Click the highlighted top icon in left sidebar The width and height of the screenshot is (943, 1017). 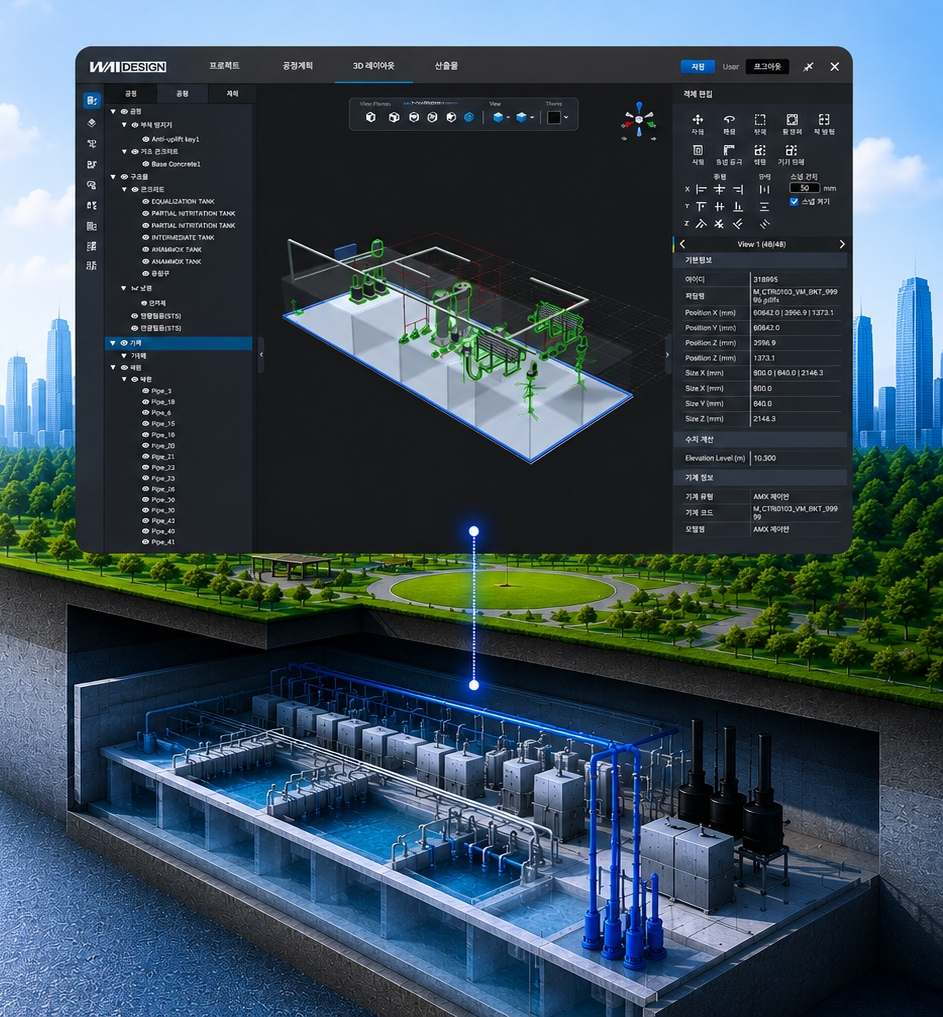point(91,101)
